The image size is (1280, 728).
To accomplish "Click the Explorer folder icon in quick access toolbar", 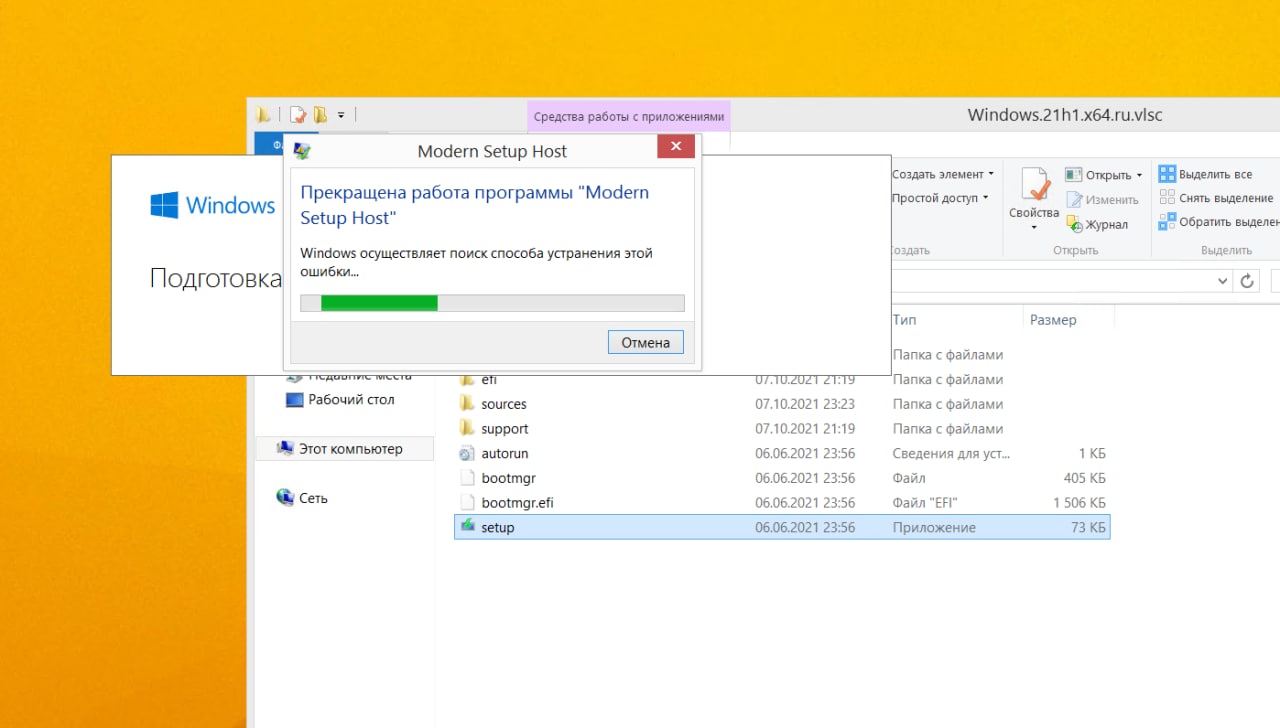I will point(262,114).
